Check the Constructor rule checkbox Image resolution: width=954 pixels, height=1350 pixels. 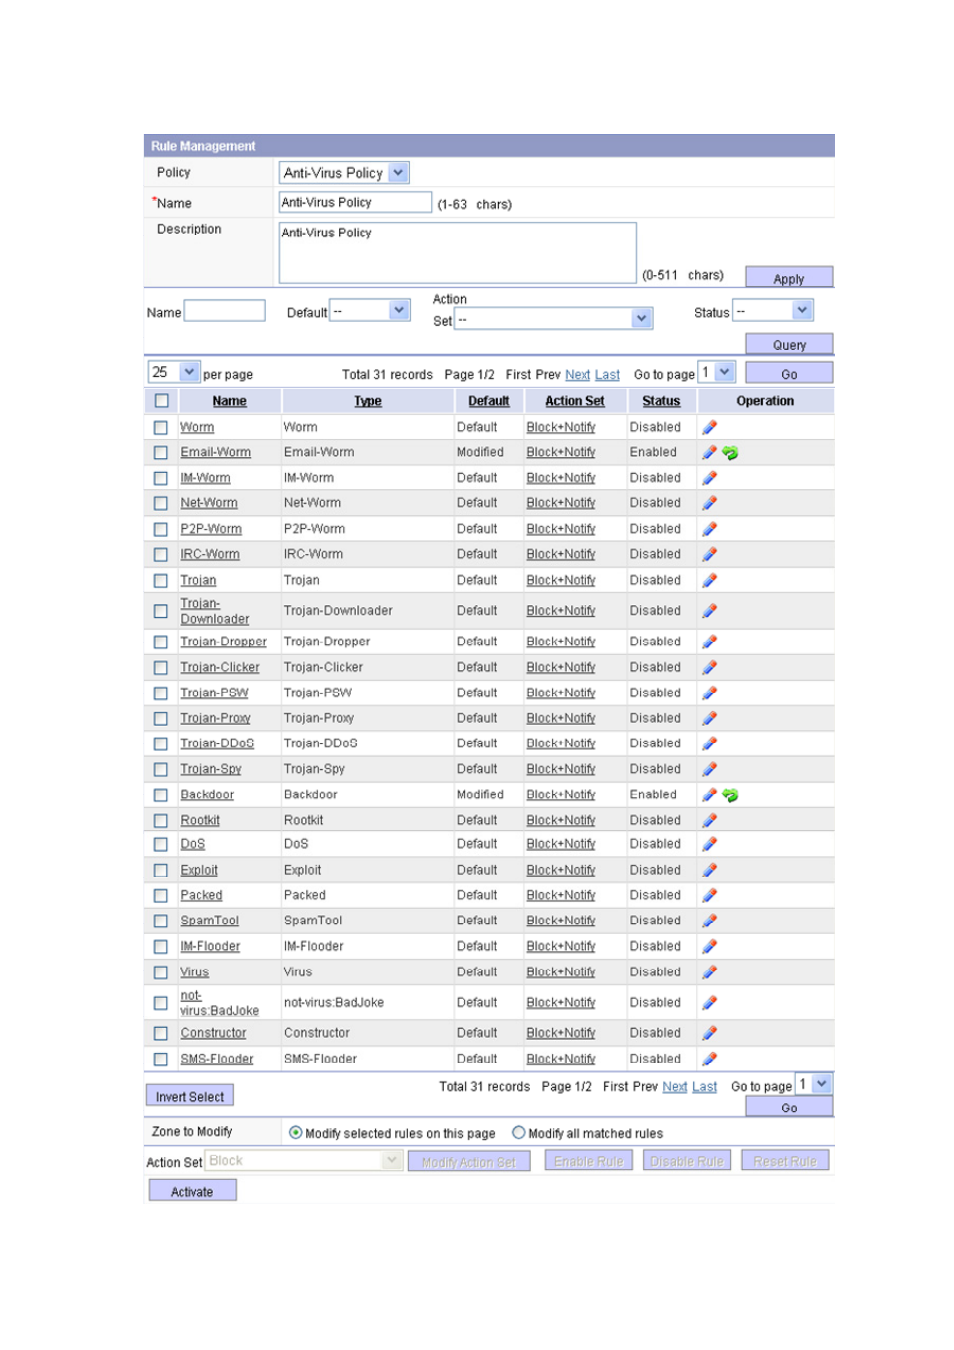160,1033
